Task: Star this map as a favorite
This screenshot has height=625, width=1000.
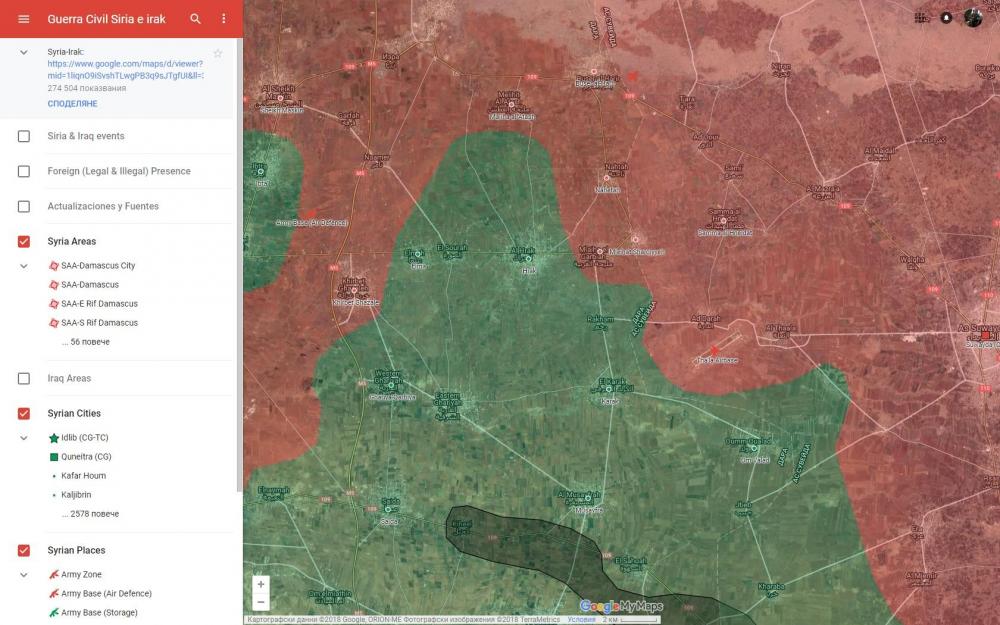Action: [x=218, y=53]
